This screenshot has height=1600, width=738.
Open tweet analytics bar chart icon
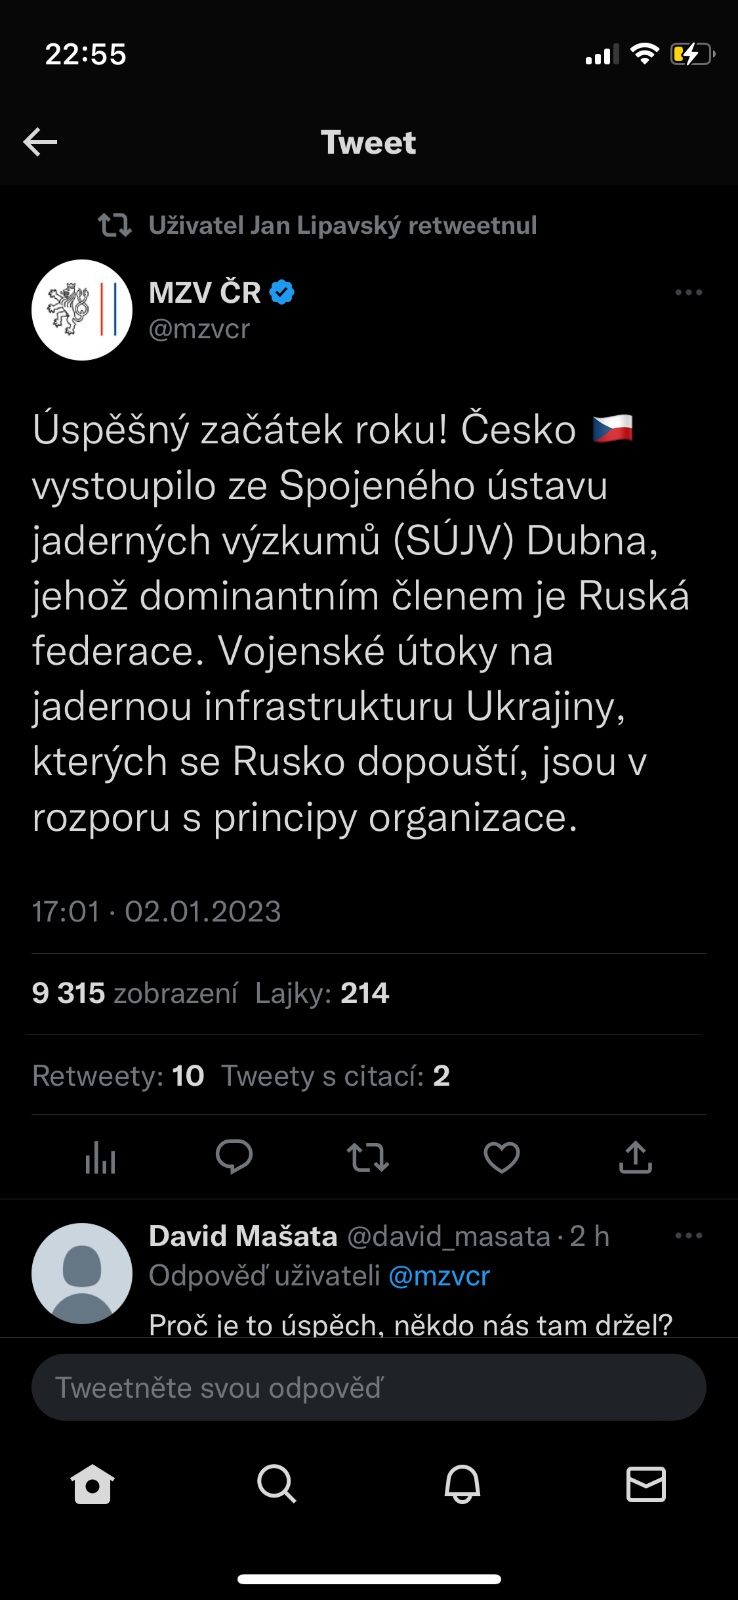[x=100, y=1158]
